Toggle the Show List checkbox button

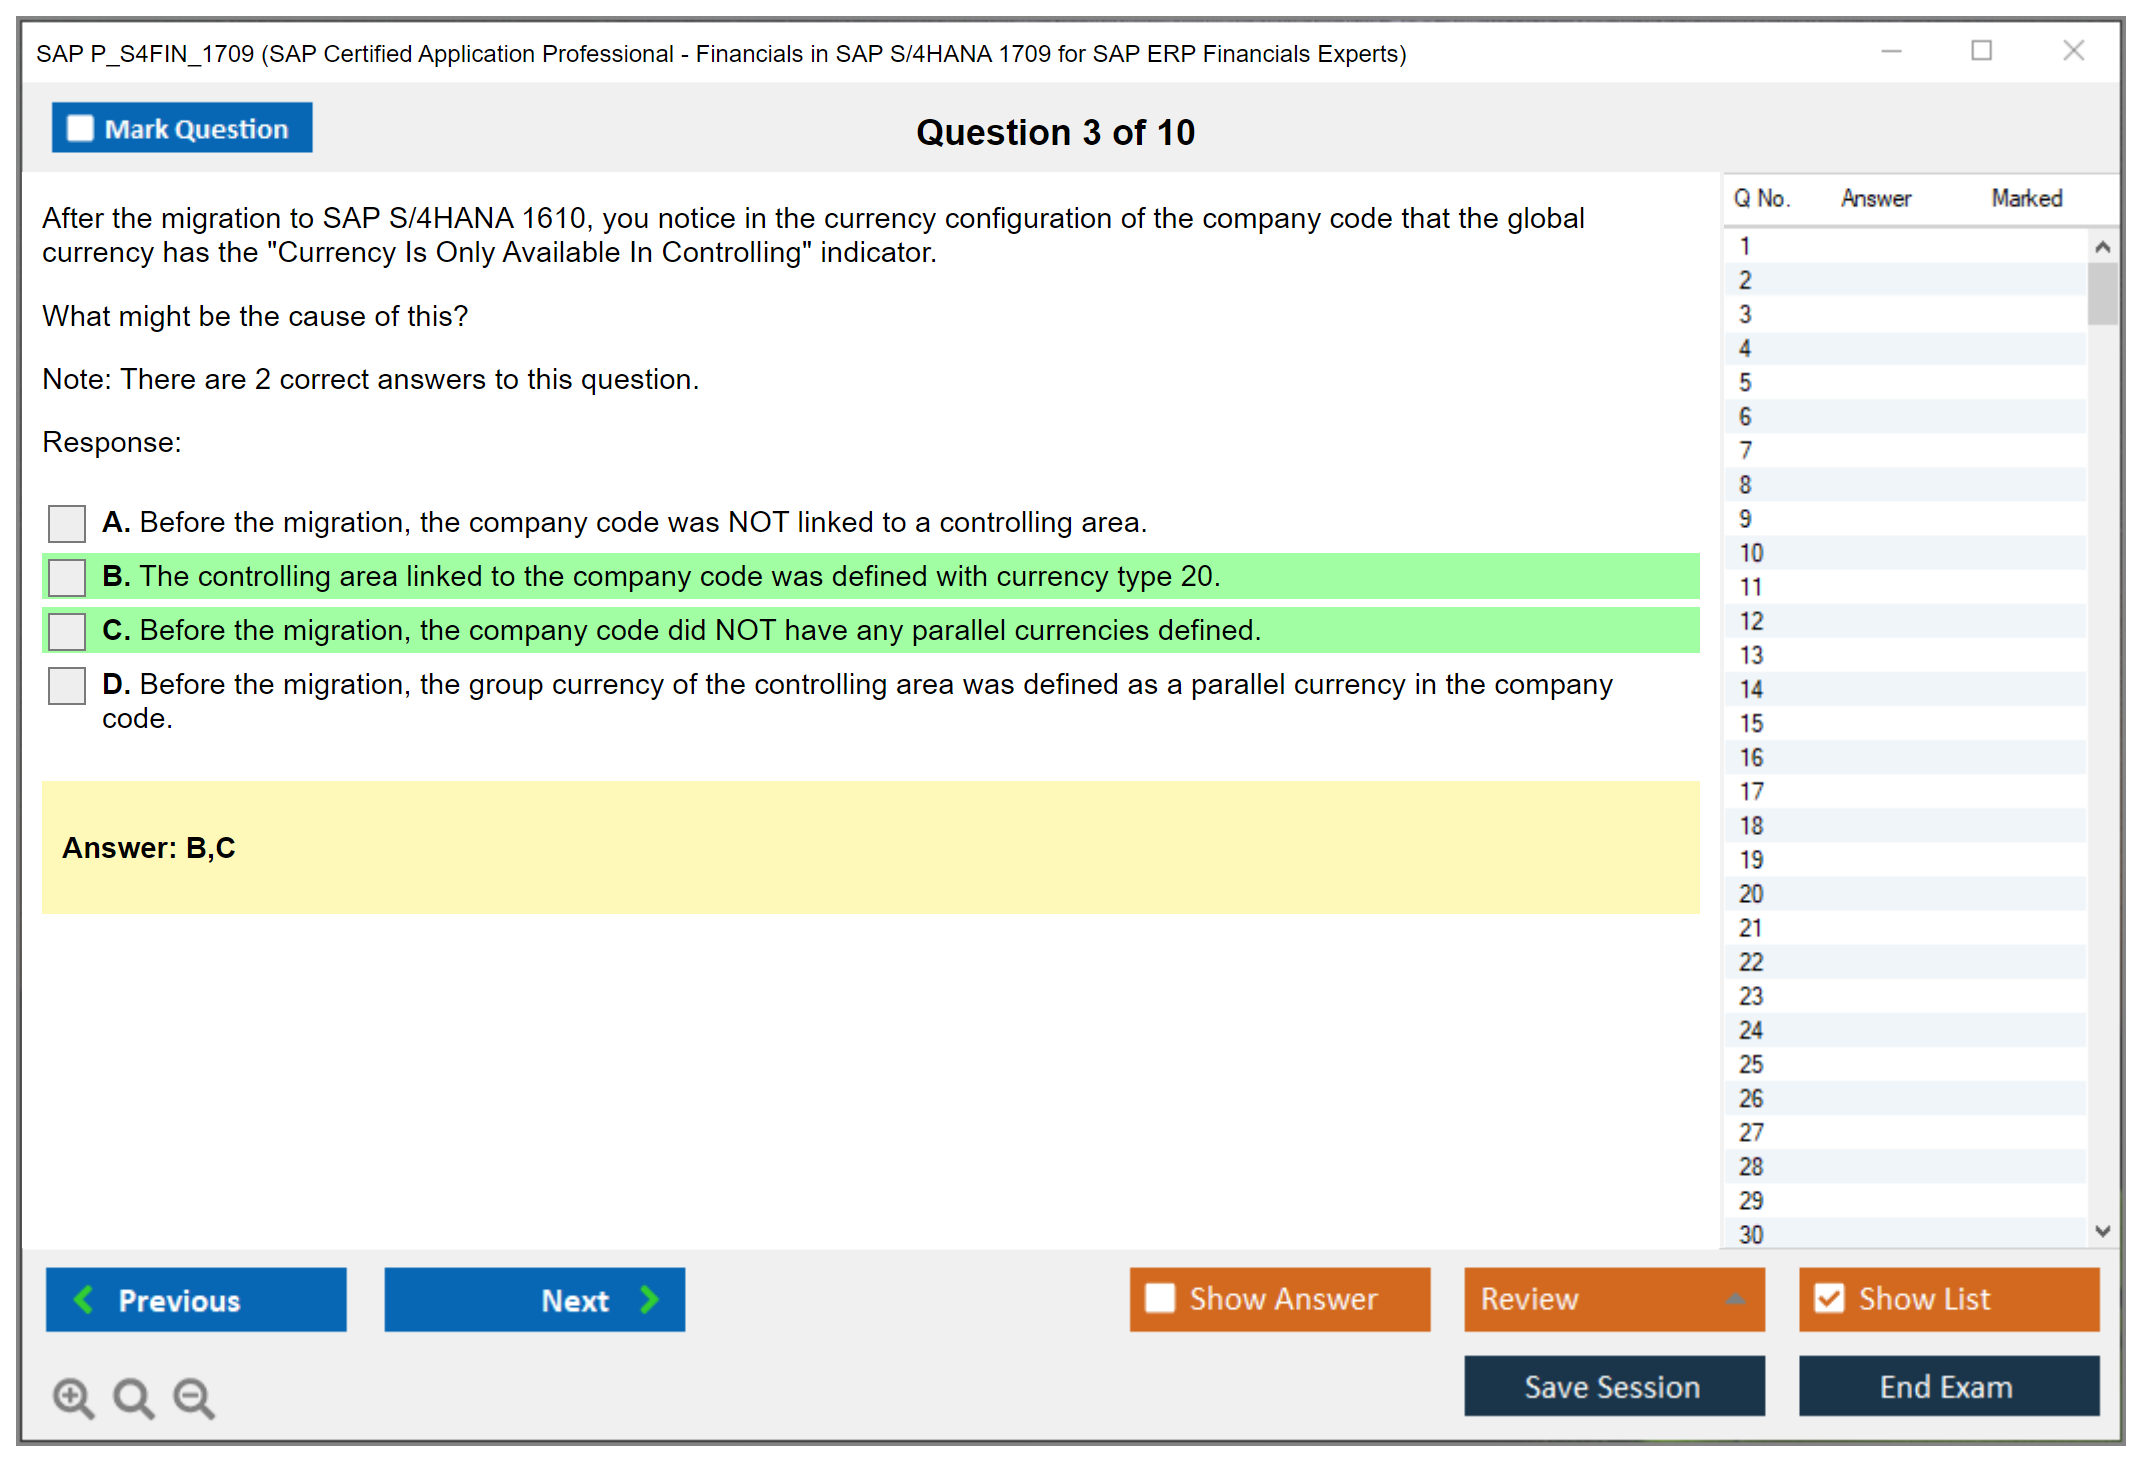coord(1948,1299)
